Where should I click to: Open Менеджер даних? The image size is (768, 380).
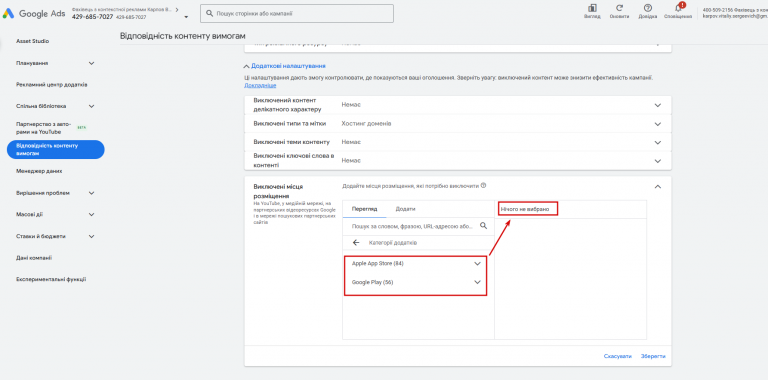(39, 171)
